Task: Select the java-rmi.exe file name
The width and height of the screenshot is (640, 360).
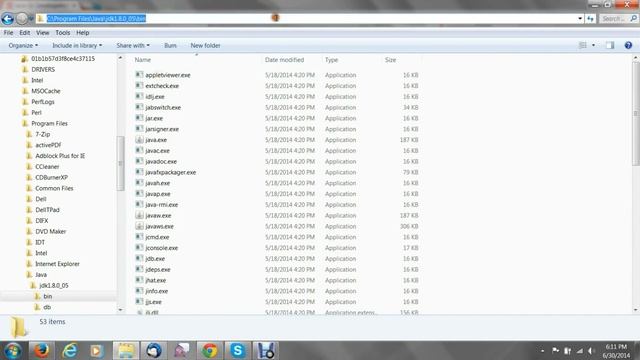Action: point(162,205)
